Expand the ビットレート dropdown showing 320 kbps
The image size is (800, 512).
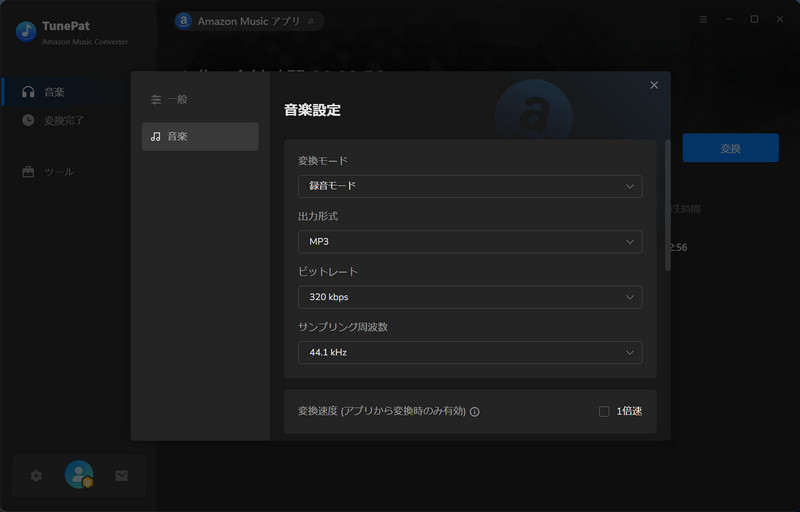click(470, 297)
